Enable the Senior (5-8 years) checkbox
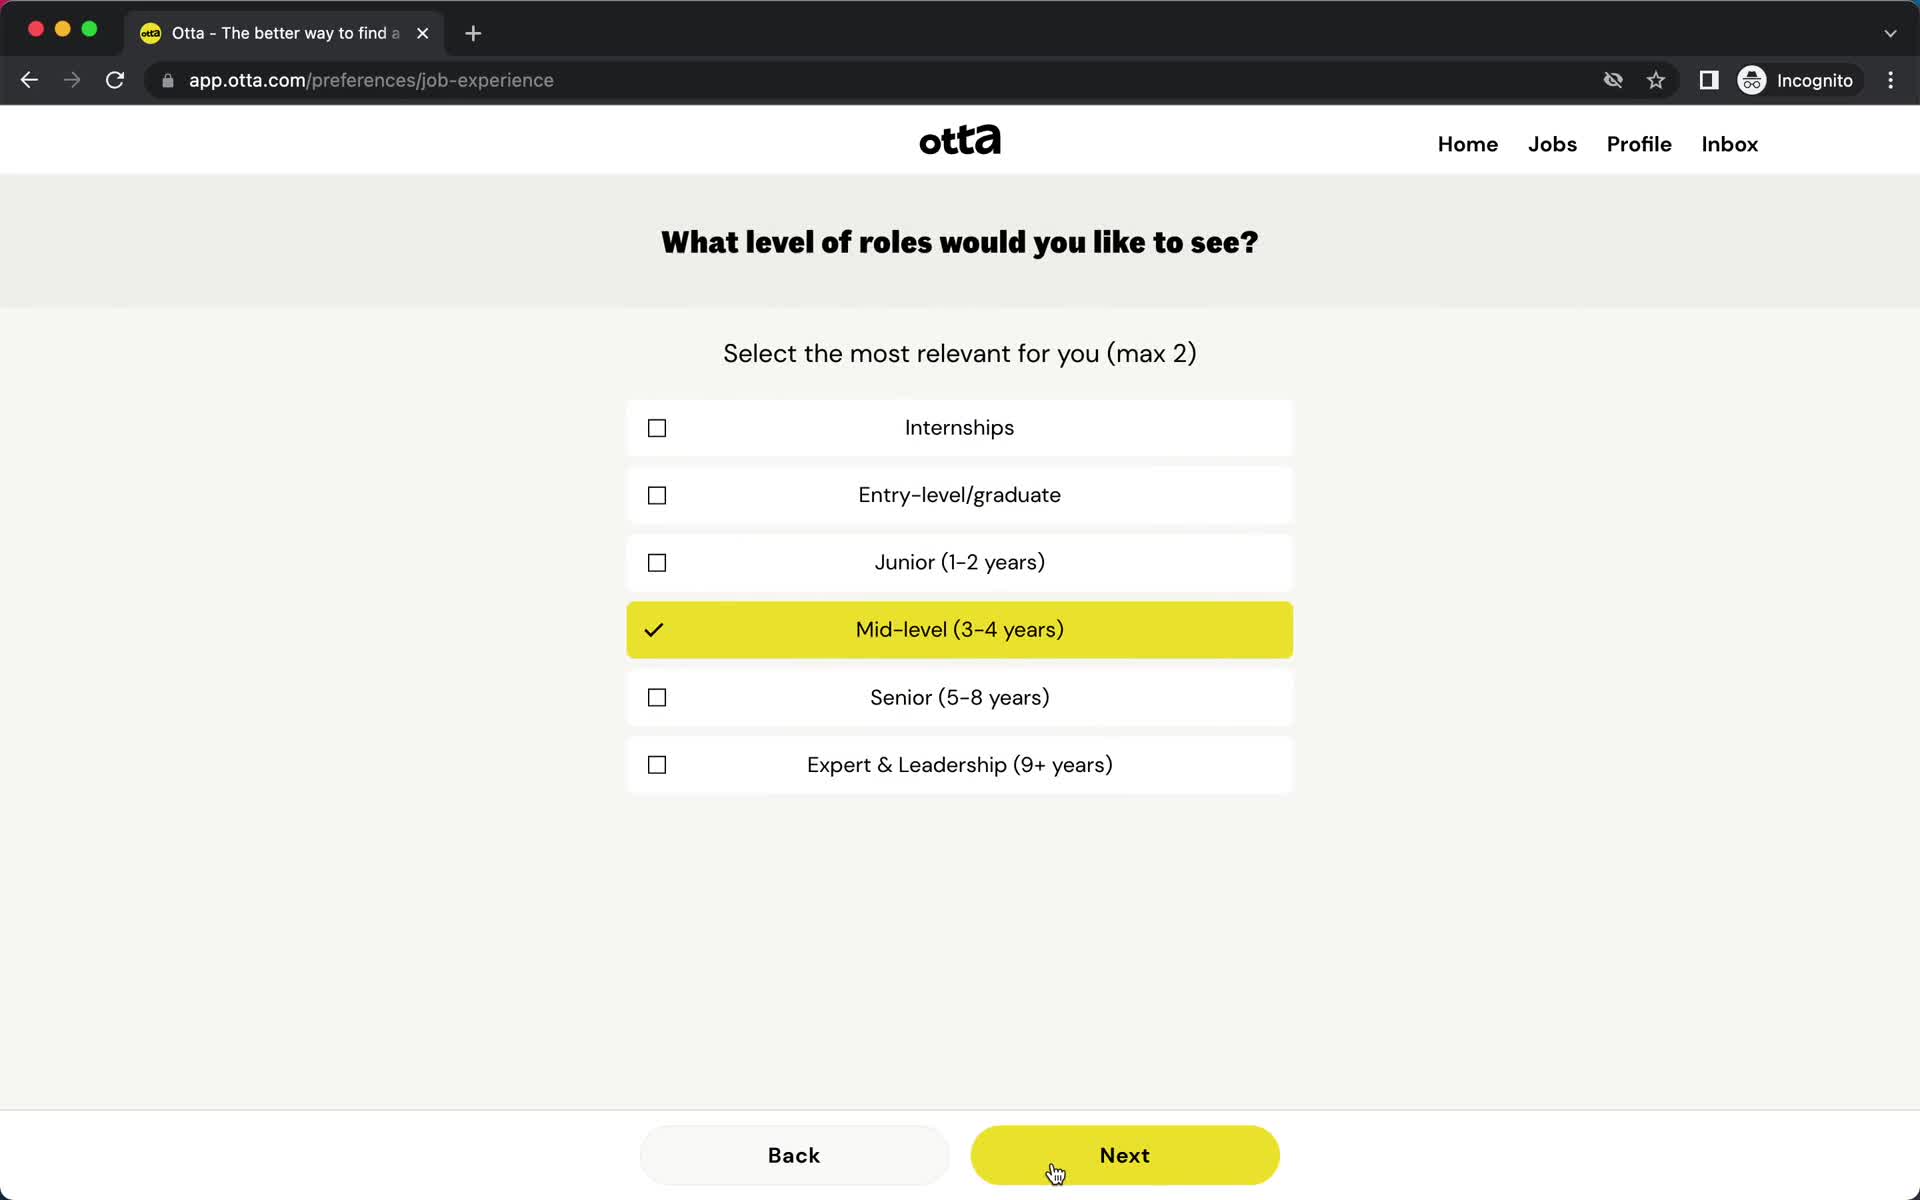The width and height of the screenshot is (1920, 1200). coord(657,697)
